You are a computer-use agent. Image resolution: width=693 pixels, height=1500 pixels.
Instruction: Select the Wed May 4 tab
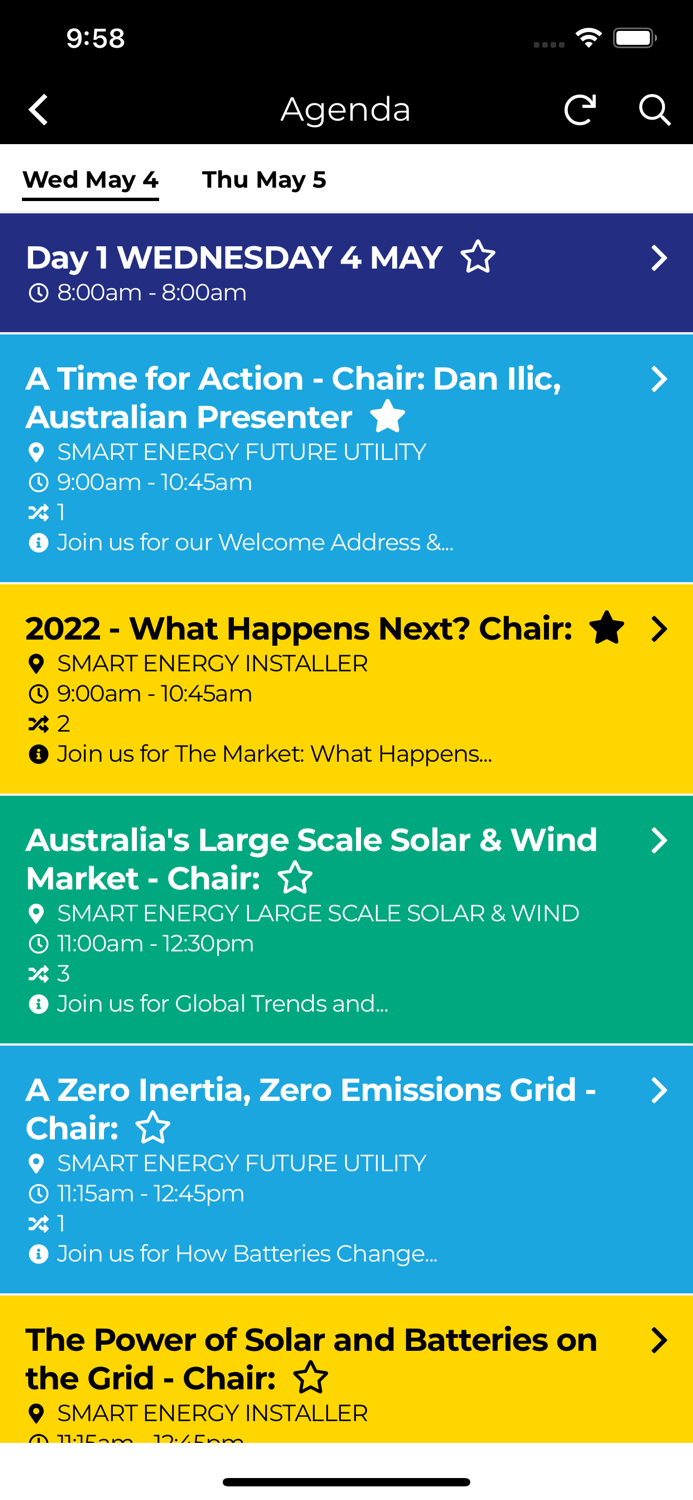click(x=90, y=179)
